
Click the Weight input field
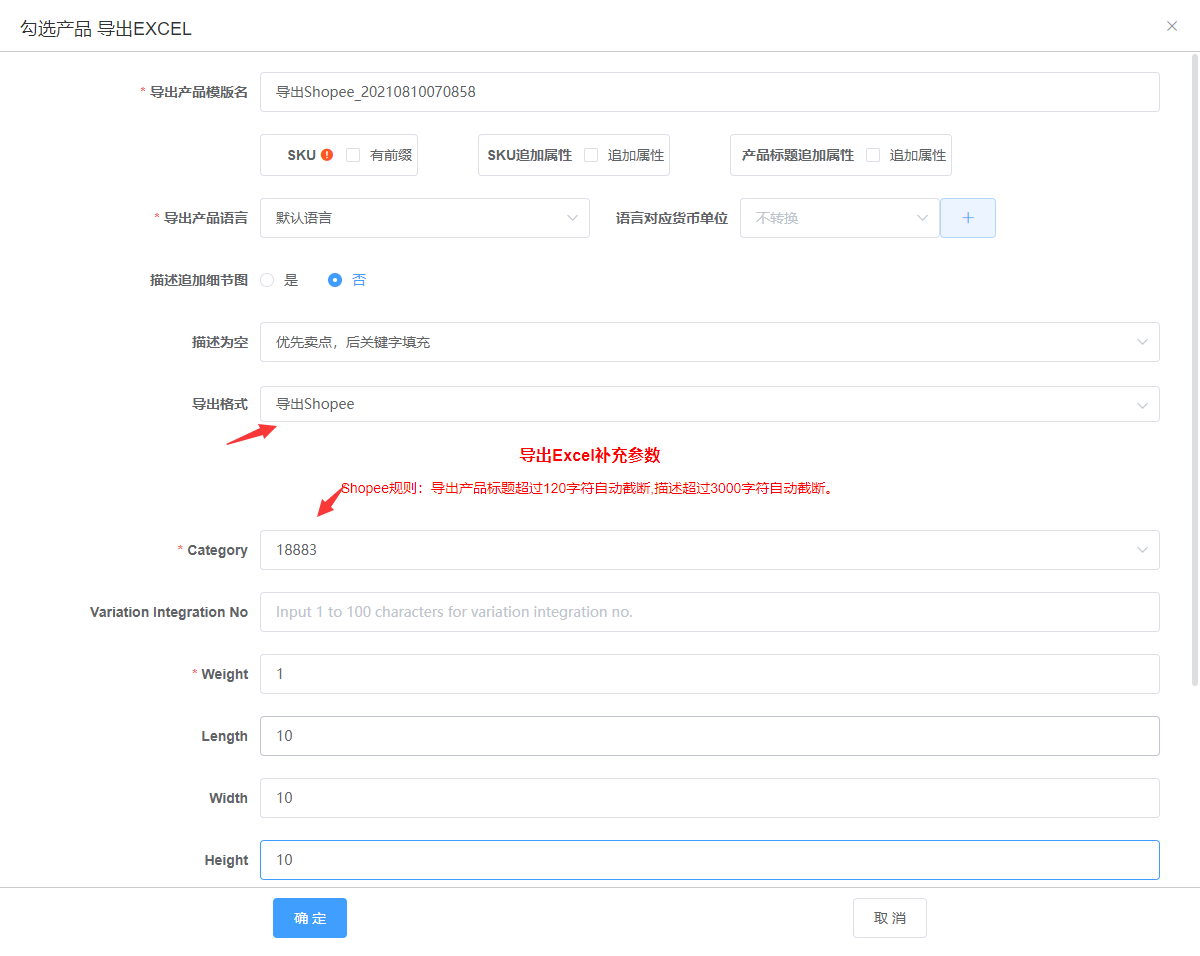[710, 674]
